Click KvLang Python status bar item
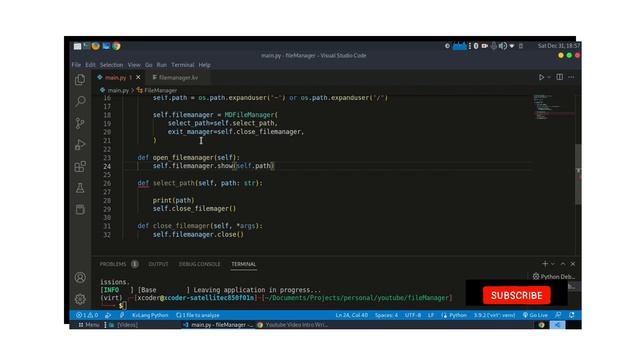The image size is (640, 360). 150,315
